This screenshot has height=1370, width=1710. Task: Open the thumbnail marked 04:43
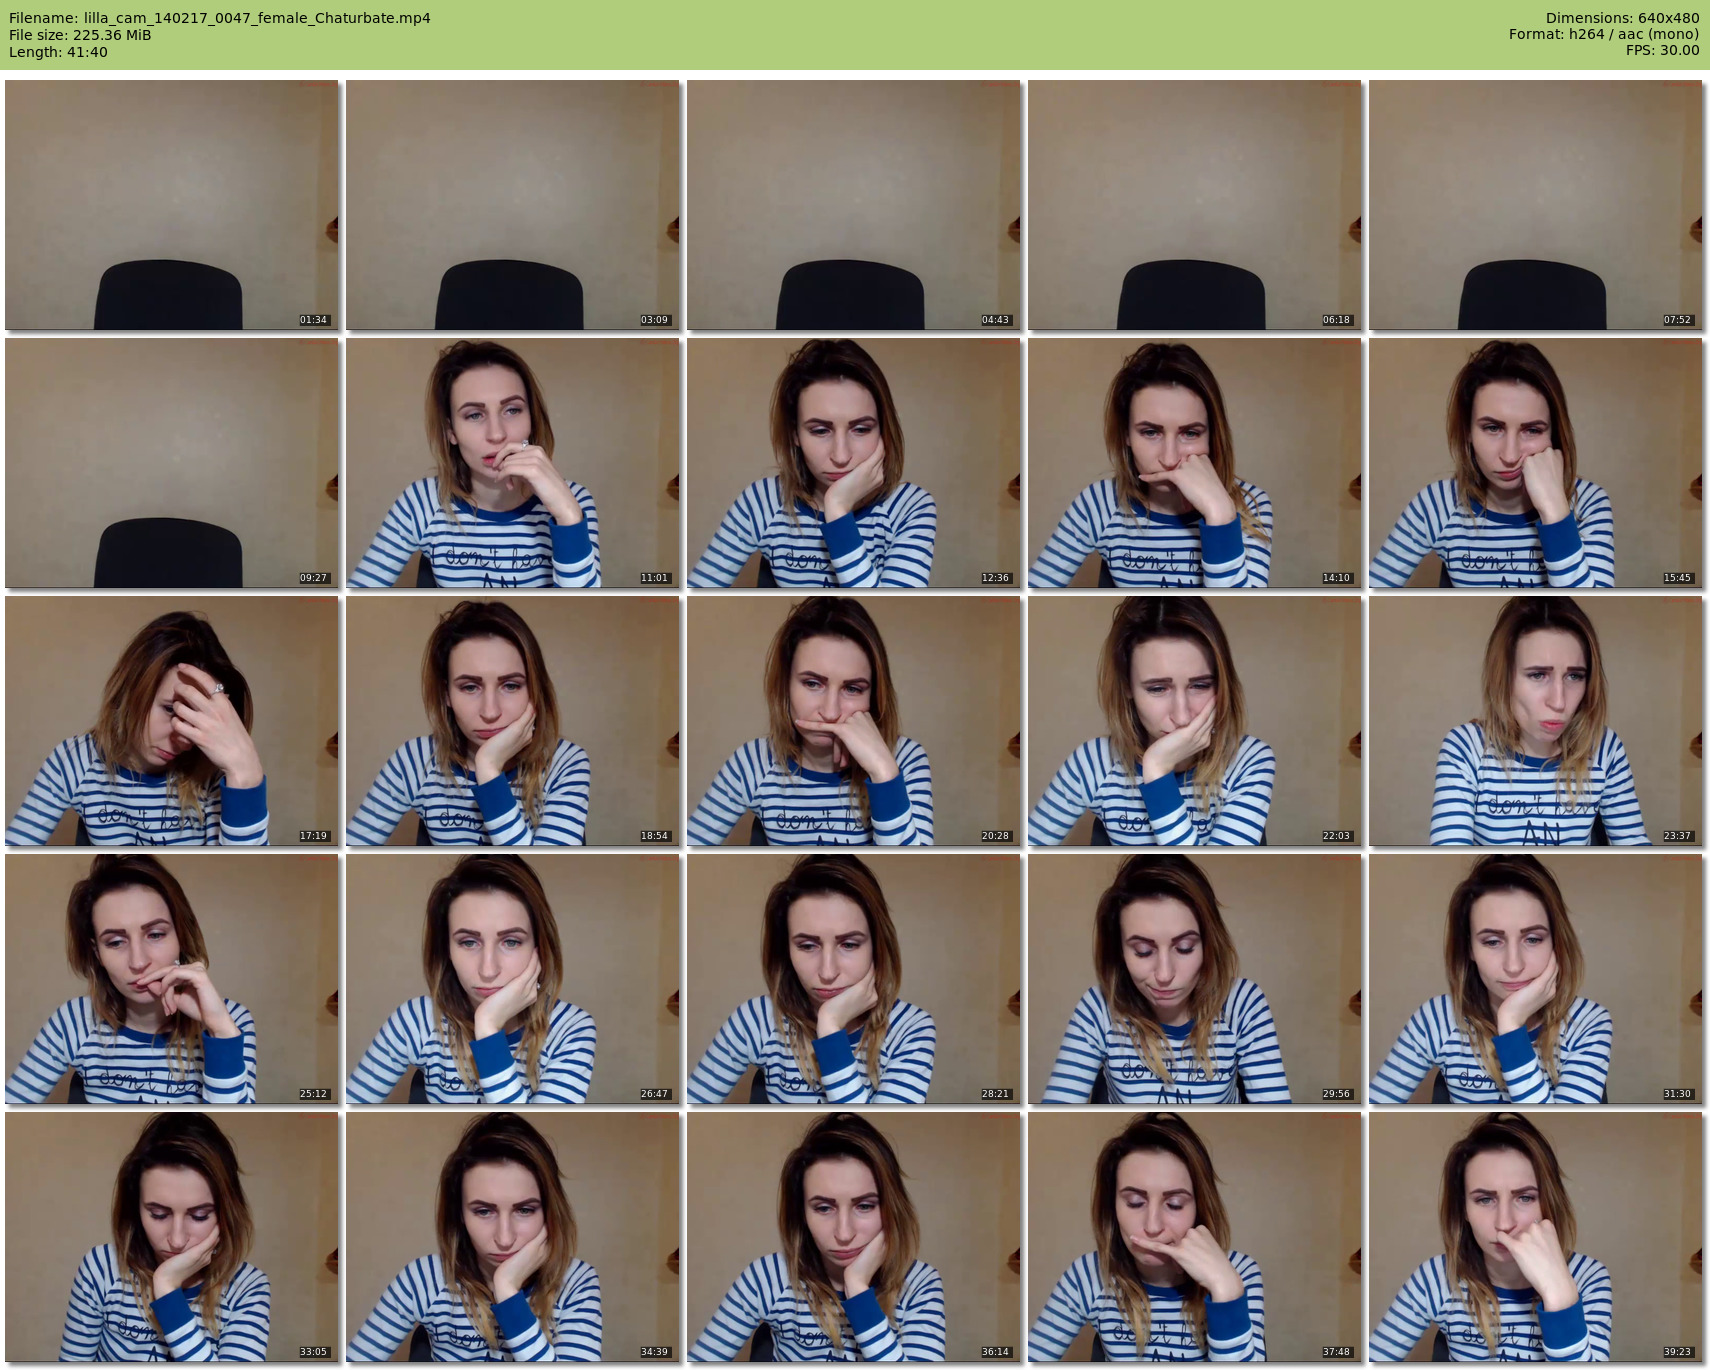pos(854,205)
